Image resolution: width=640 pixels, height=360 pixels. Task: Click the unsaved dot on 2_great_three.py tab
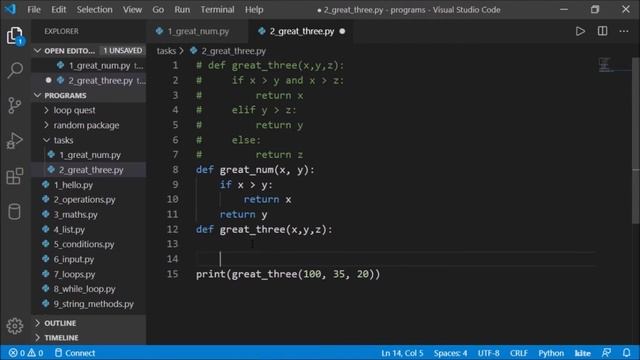342,31
